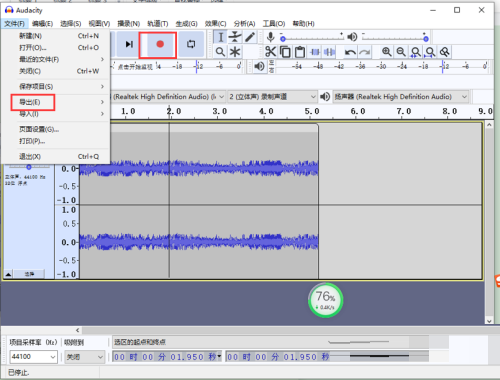Click the Trim audio outside selection icon

pyautogui.click(x=315, y=52)
